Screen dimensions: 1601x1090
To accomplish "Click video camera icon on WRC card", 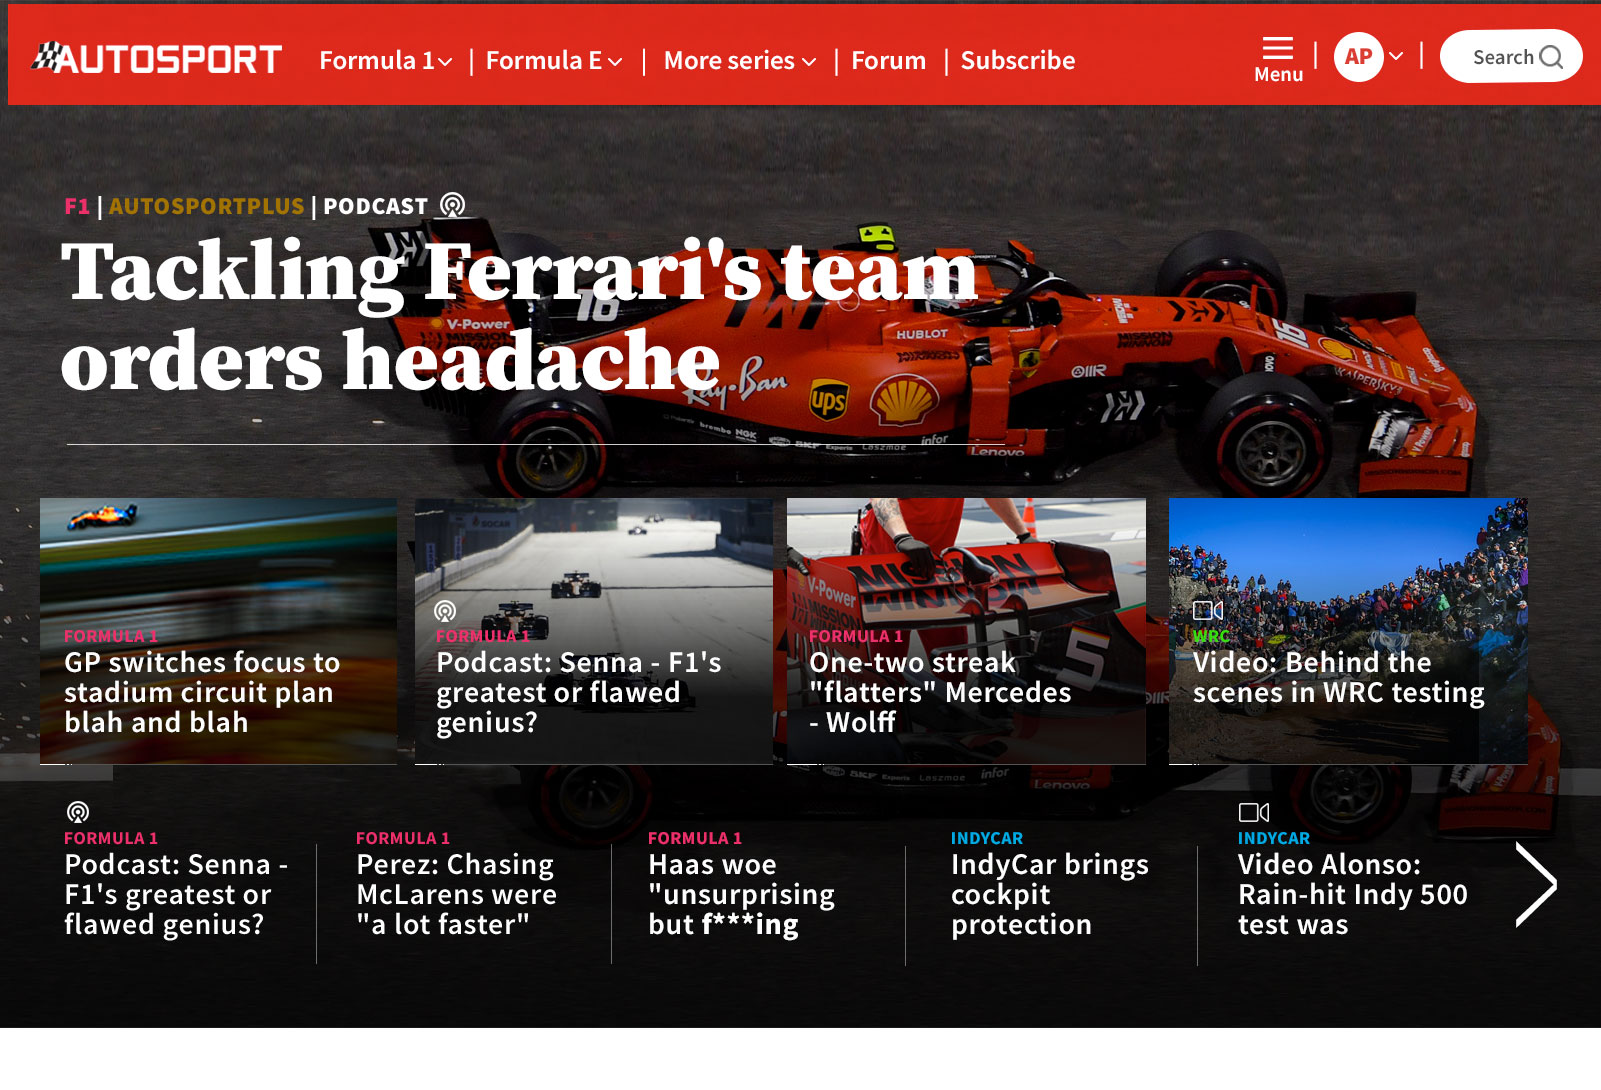I will (x=1208, y=610).
